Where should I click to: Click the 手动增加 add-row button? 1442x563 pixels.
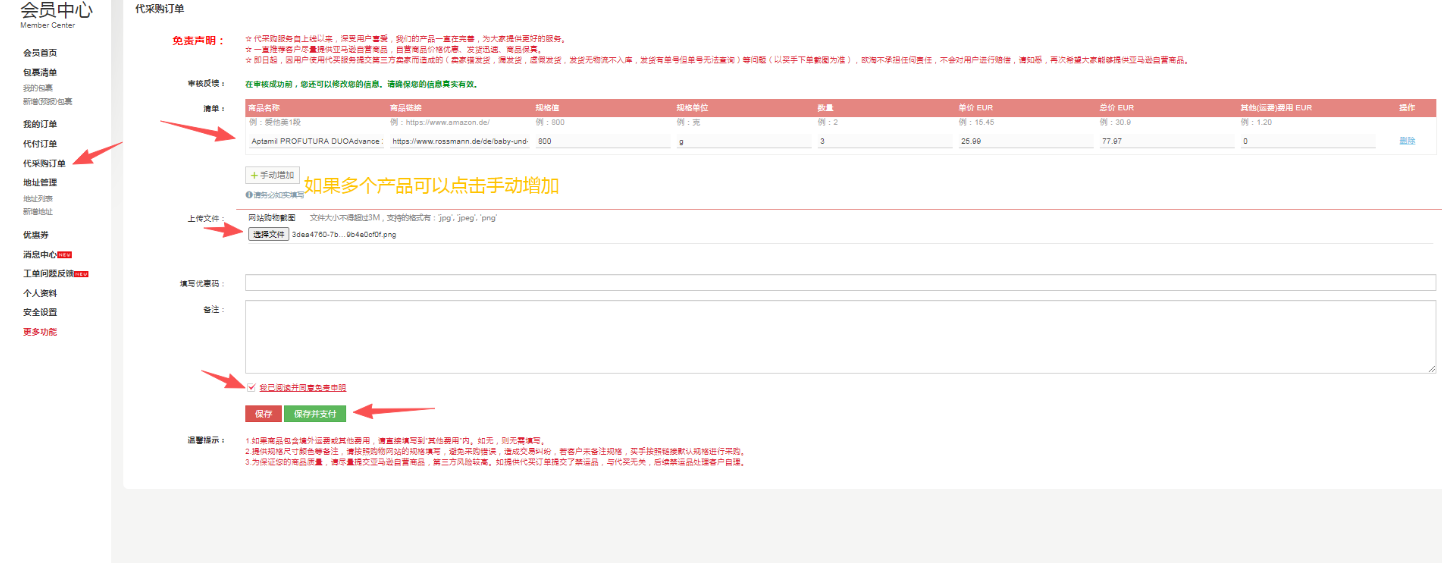(272, 175)
